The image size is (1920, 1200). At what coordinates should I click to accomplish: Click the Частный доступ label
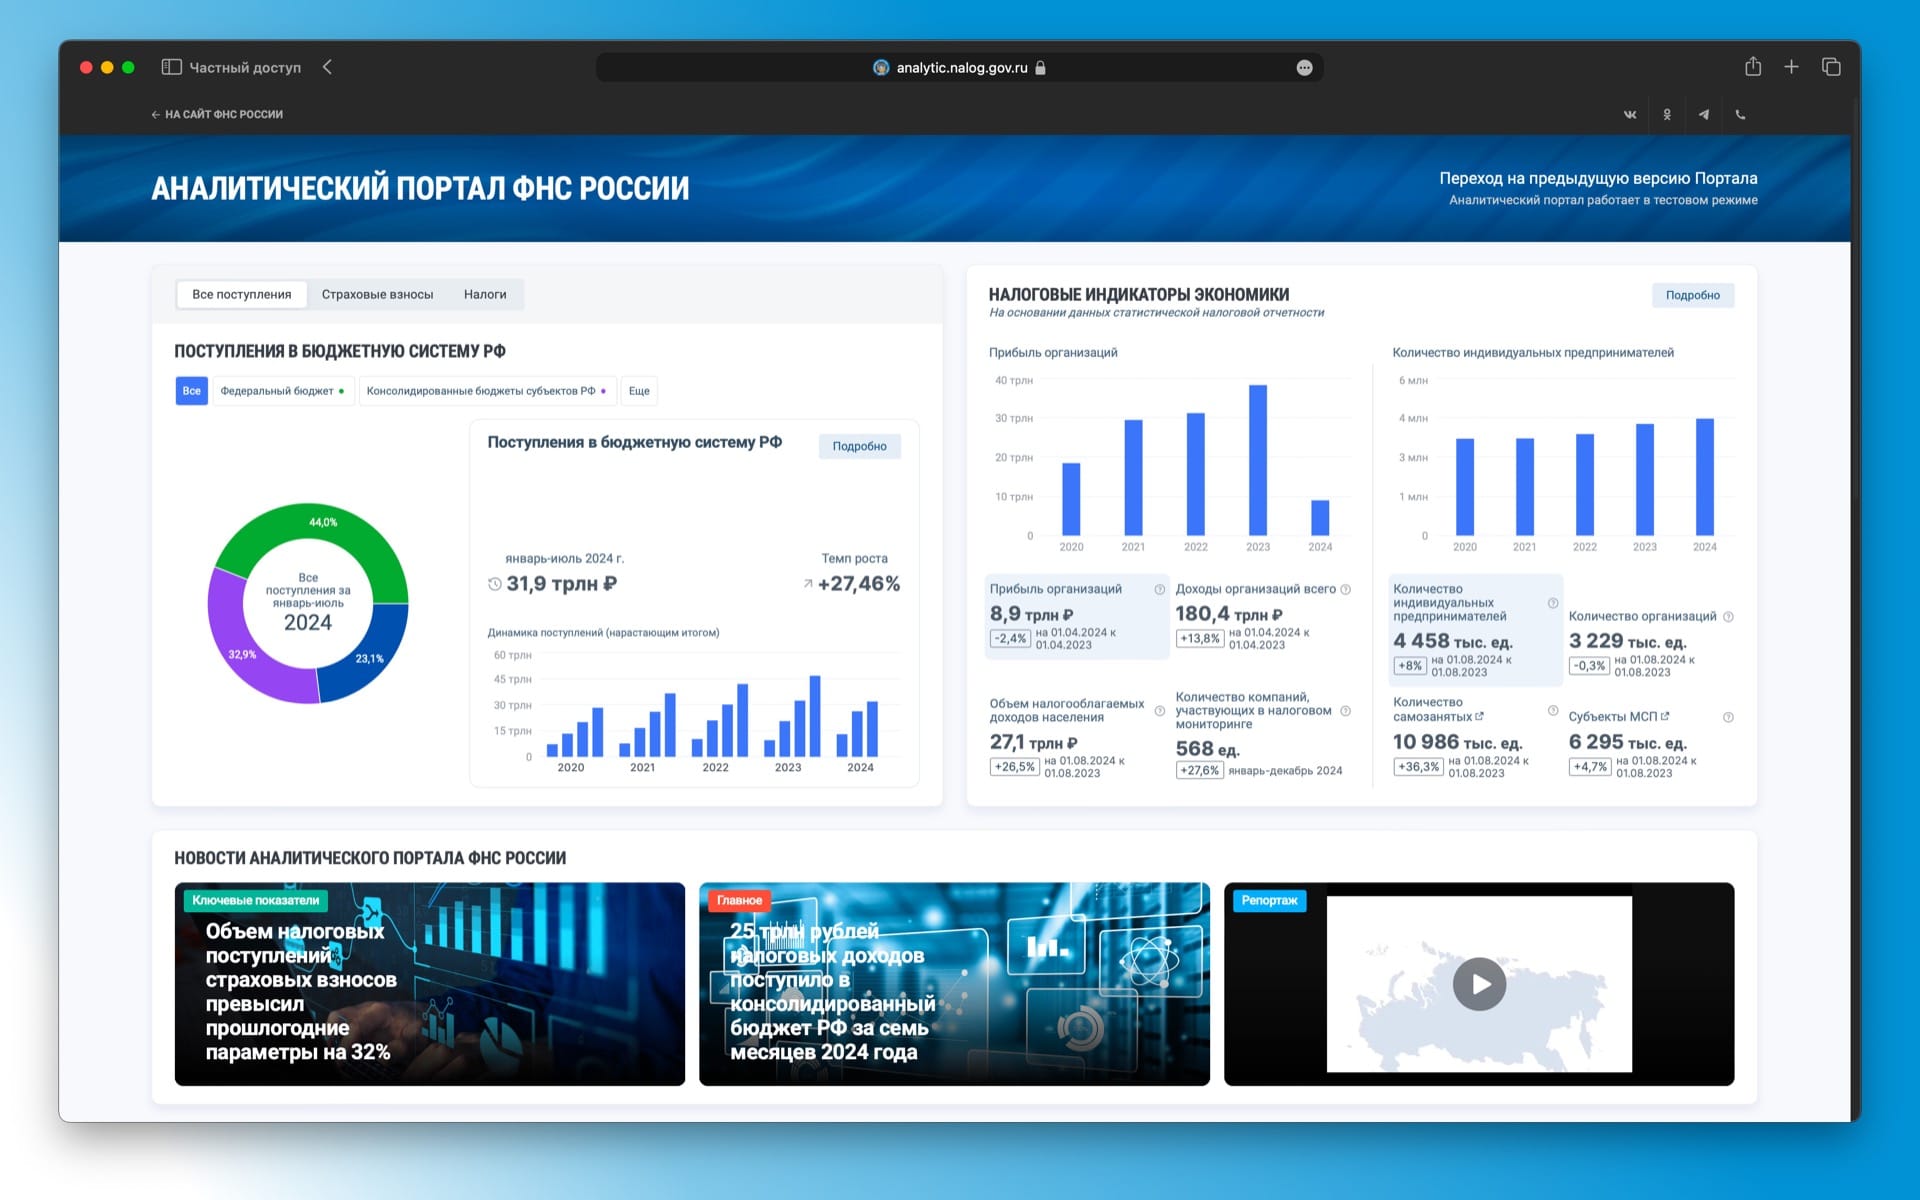pos(245,67)
